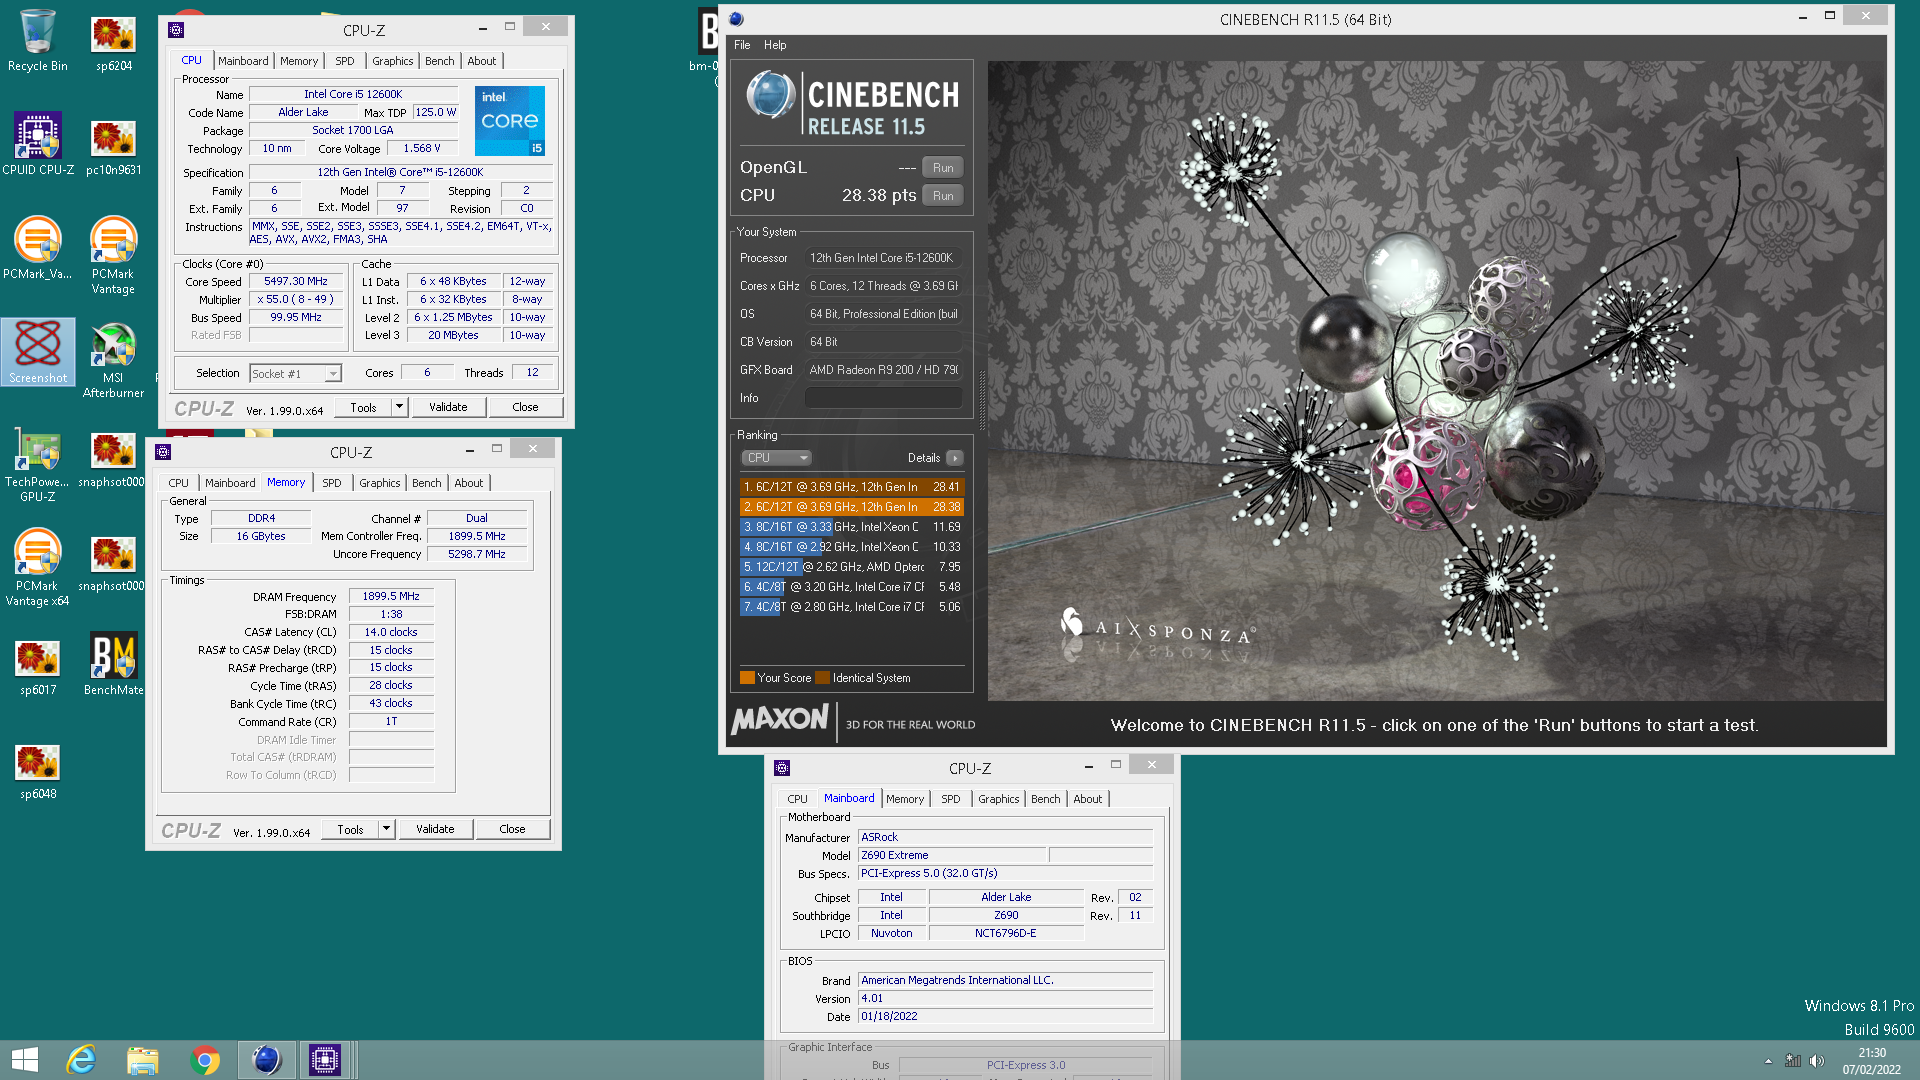Image resolution: width=1920 pixels, height=1080 pixels.
Task: Run the OpenGL benchmark
Action: click(x=943, y=168)
